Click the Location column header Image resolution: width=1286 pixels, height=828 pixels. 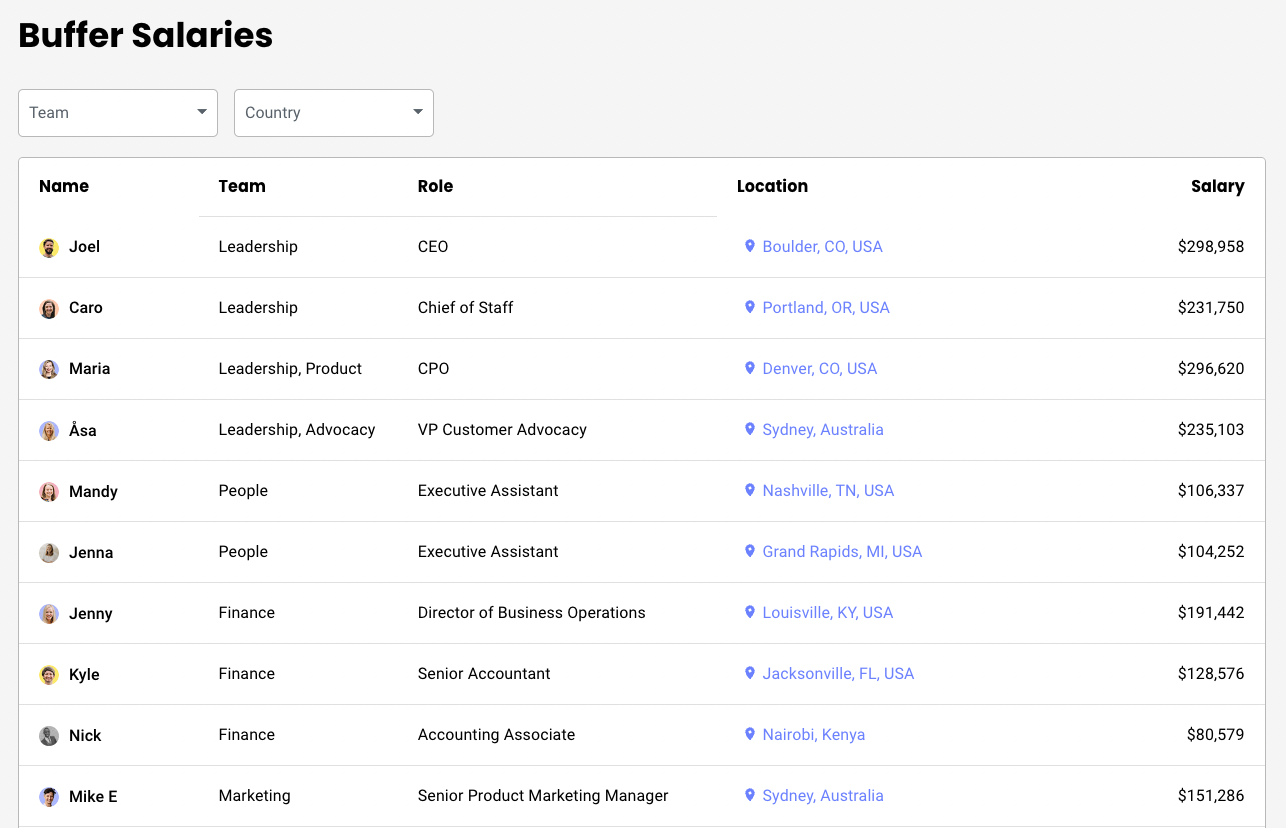[772, 186]
